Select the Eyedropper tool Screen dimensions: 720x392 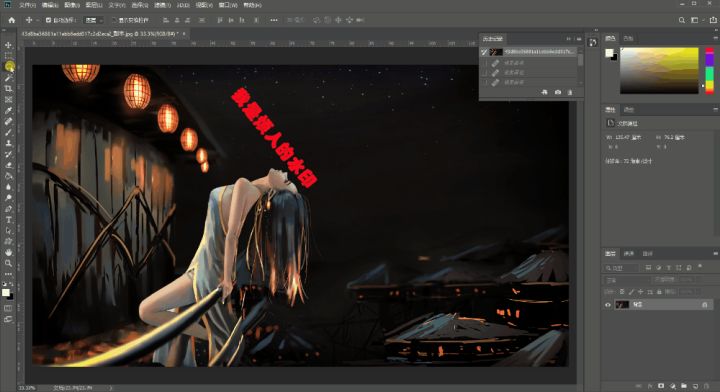point(8,110)
